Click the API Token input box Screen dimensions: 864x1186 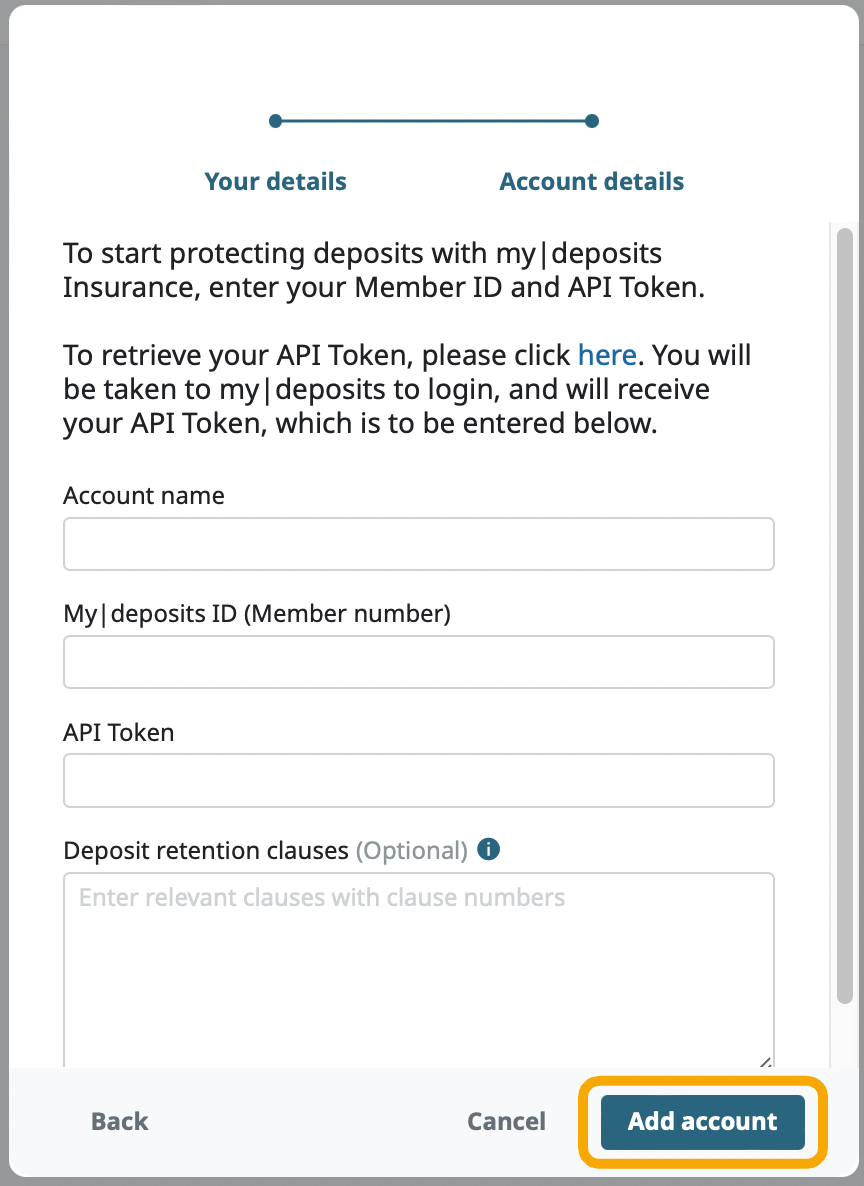418,780
